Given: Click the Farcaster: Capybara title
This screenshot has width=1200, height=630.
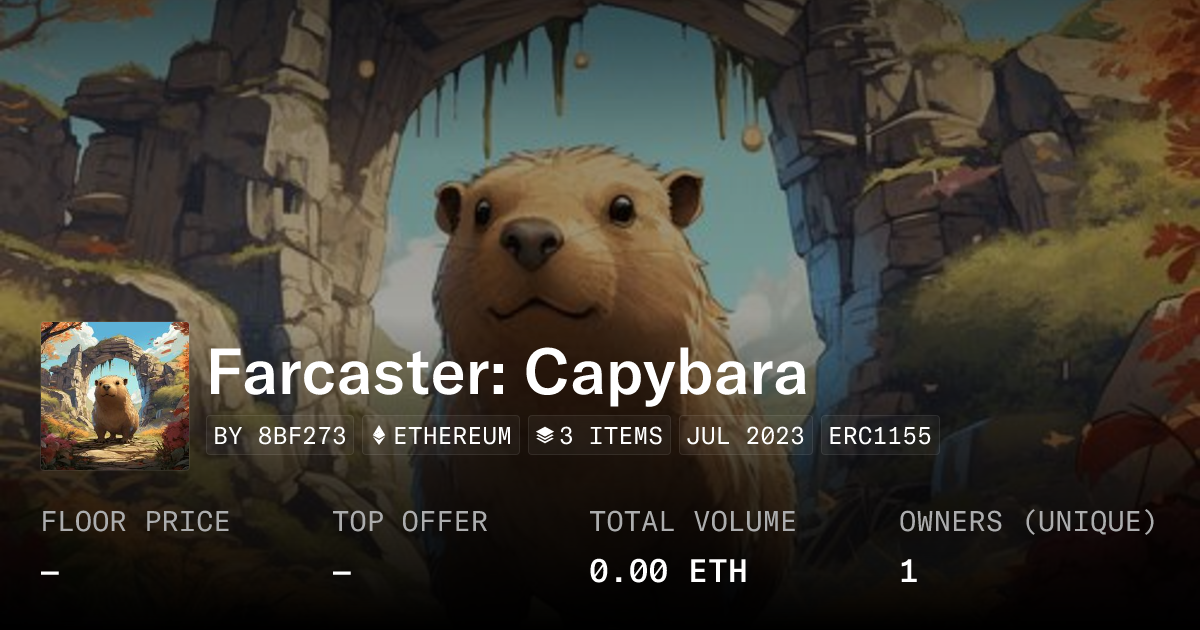Looking at the screenshot, I should tap(507, 374).
